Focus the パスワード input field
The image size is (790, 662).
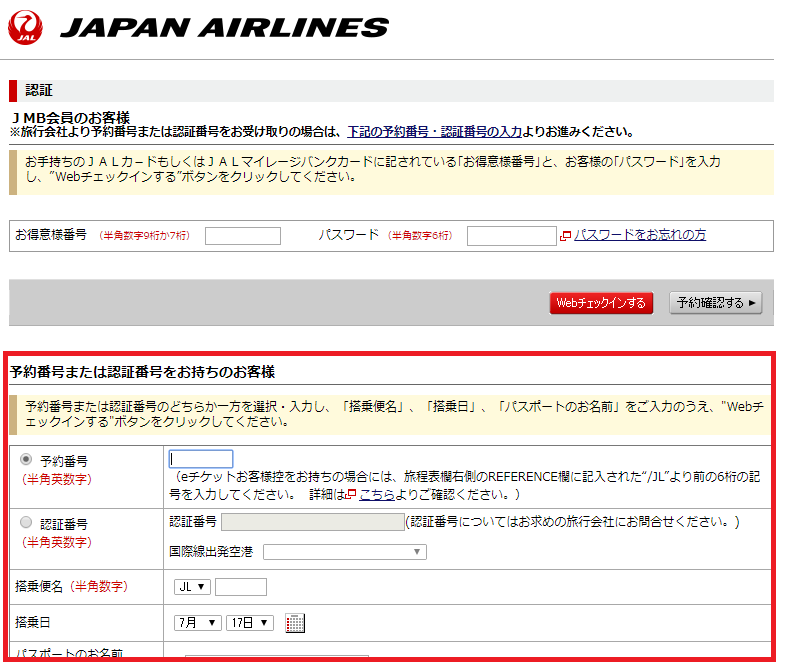tap(511, 236)
